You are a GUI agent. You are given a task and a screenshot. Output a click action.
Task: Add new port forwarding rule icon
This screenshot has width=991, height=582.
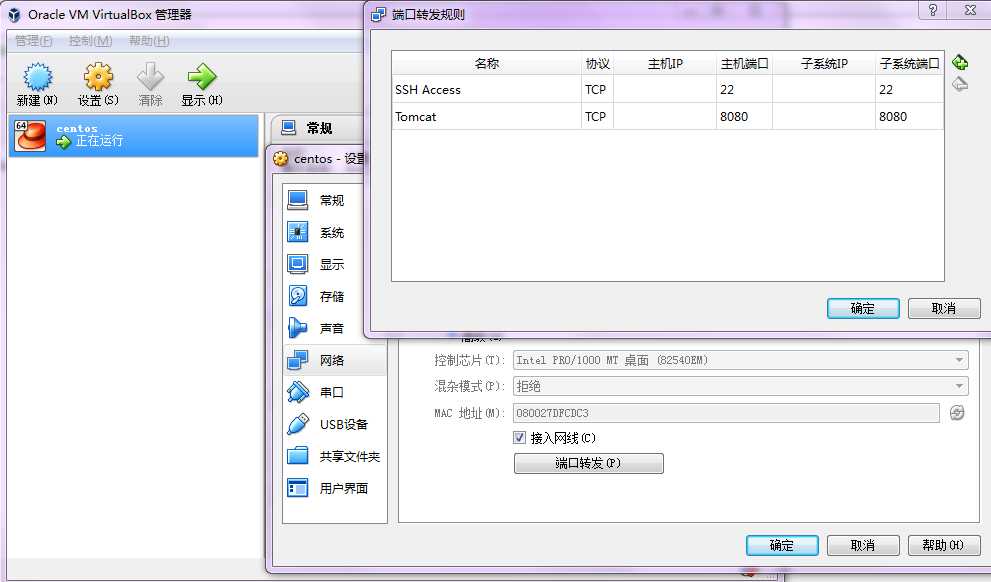click(960, 63)
